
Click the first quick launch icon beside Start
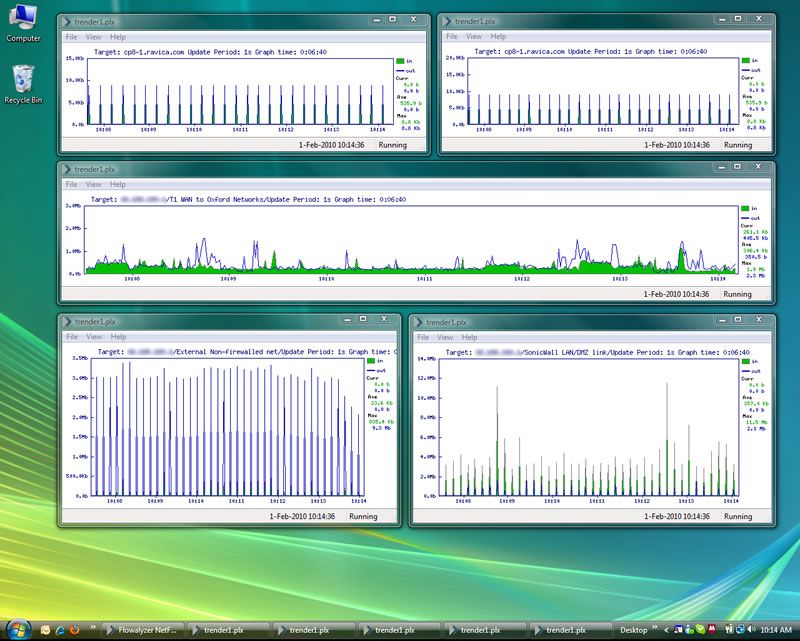coord(45,630)
